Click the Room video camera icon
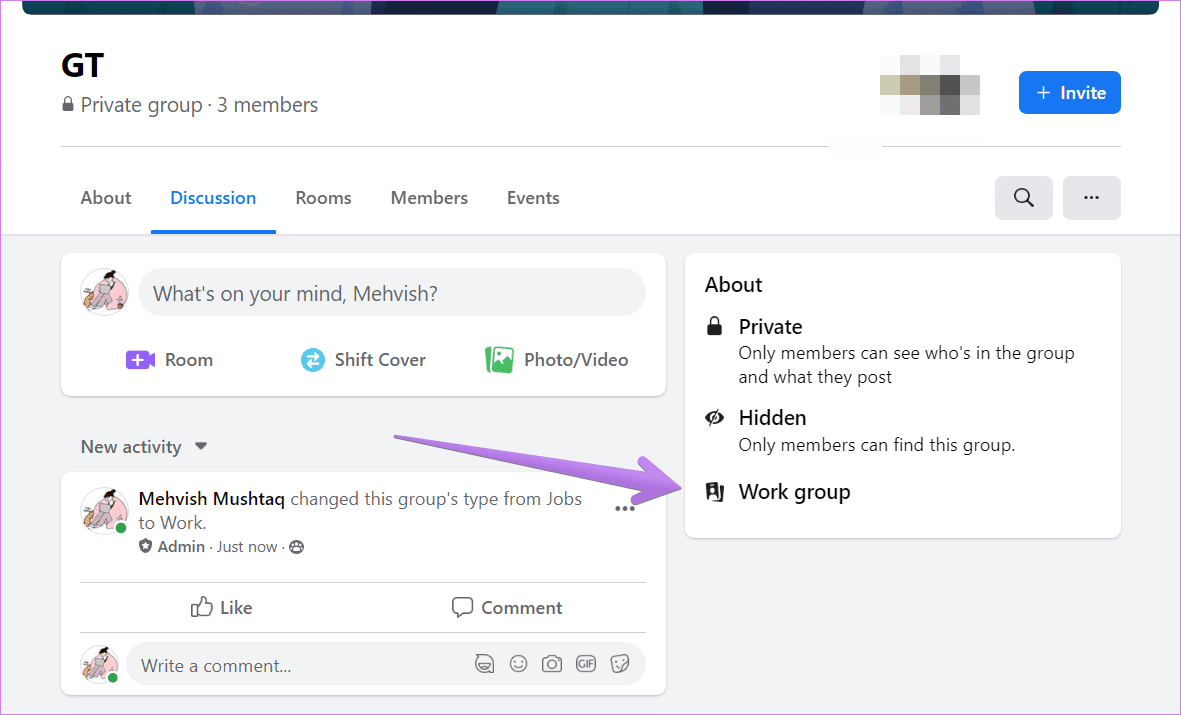 [140, 360]
